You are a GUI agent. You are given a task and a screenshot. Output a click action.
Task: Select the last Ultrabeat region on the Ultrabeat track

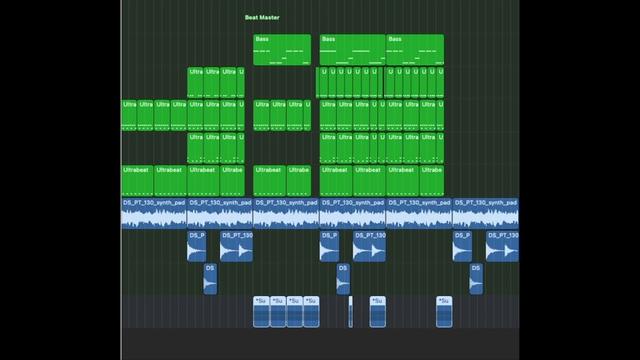[x=432, y=181]
